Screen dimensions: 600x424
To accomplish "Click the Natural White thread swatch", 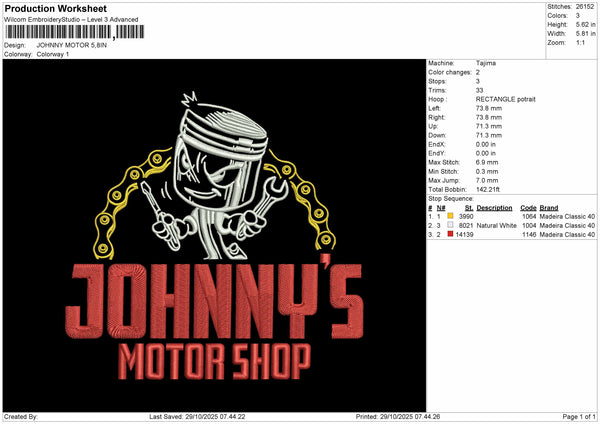I will pos(450,225).
